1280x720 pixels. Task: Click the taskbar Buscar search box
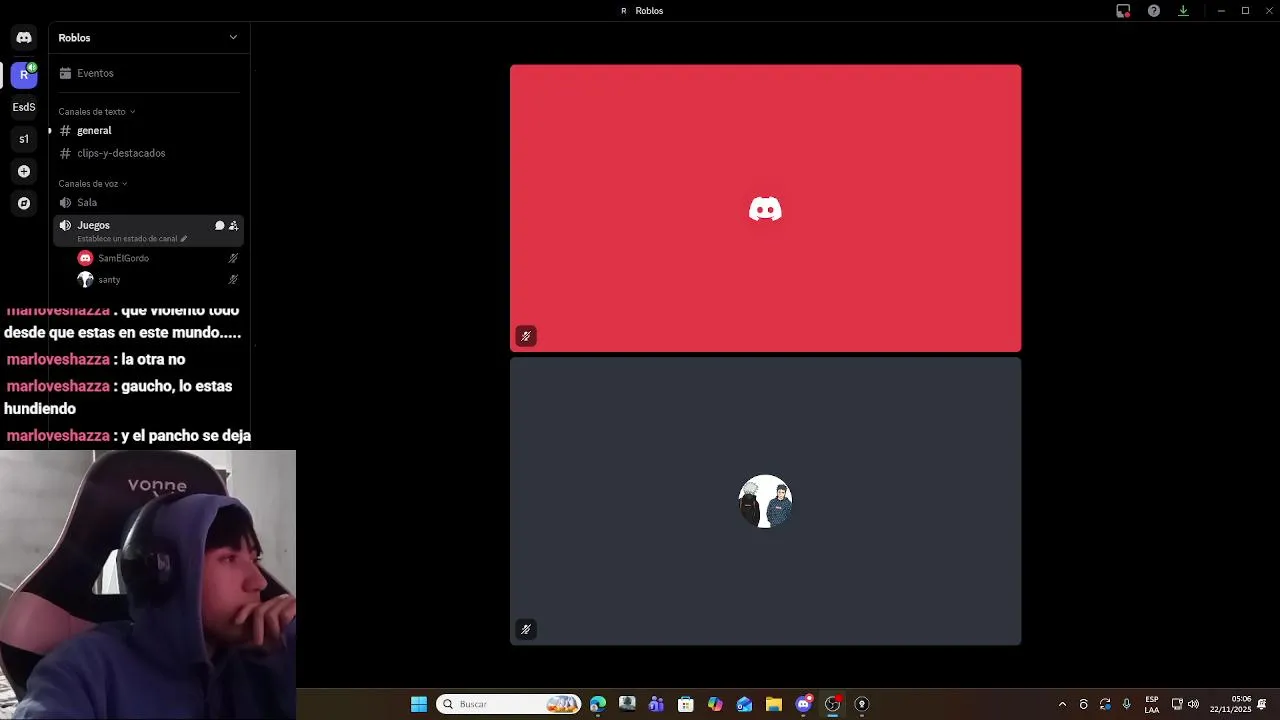pyautogui.click(x=509, y=704)
